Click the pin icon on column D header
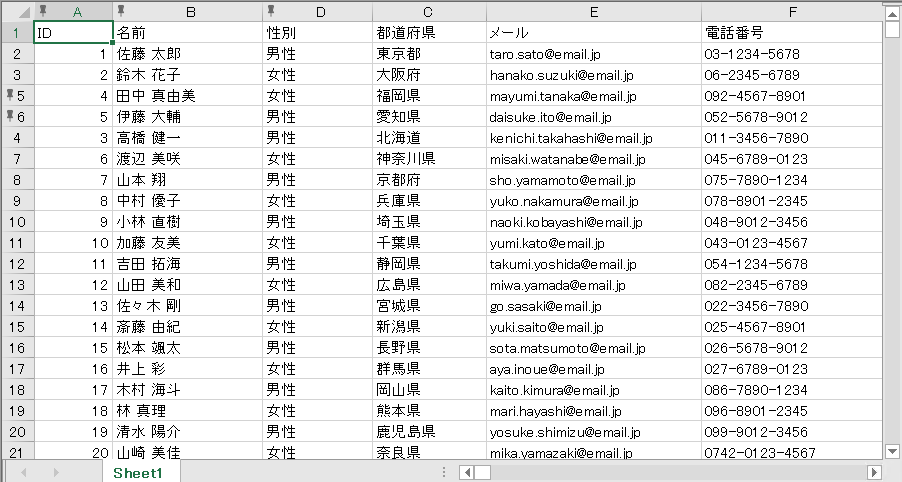902x482 pixels. coord(272,10)
